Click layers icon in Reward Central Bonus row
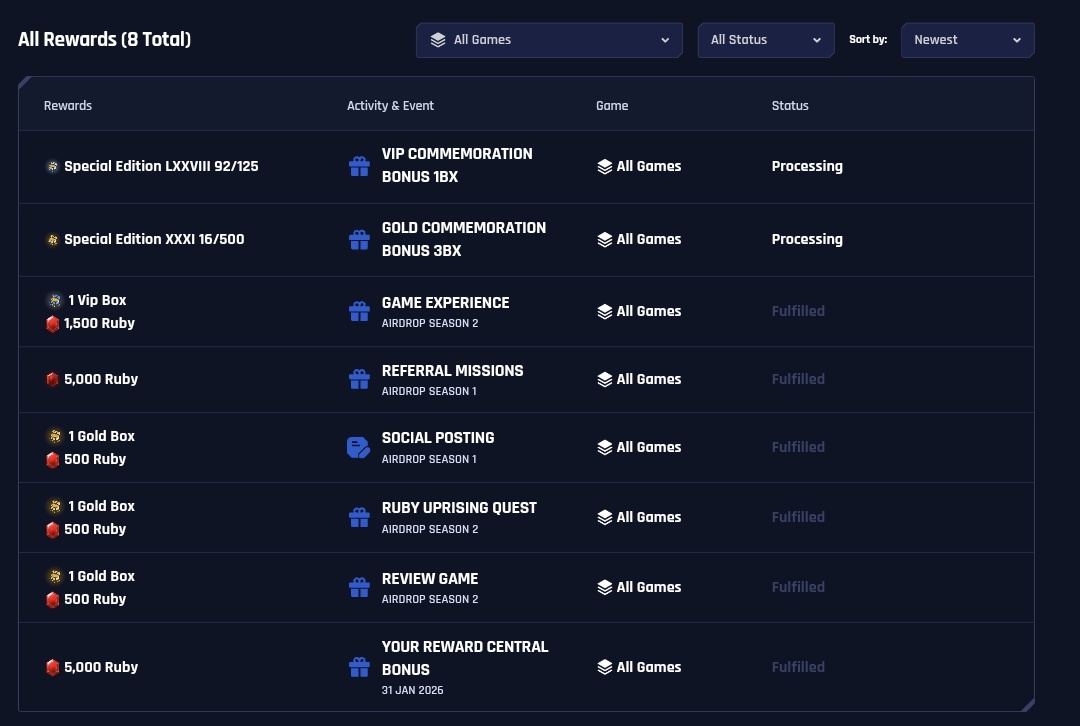Screen dimensions: 1080x726 605,667
